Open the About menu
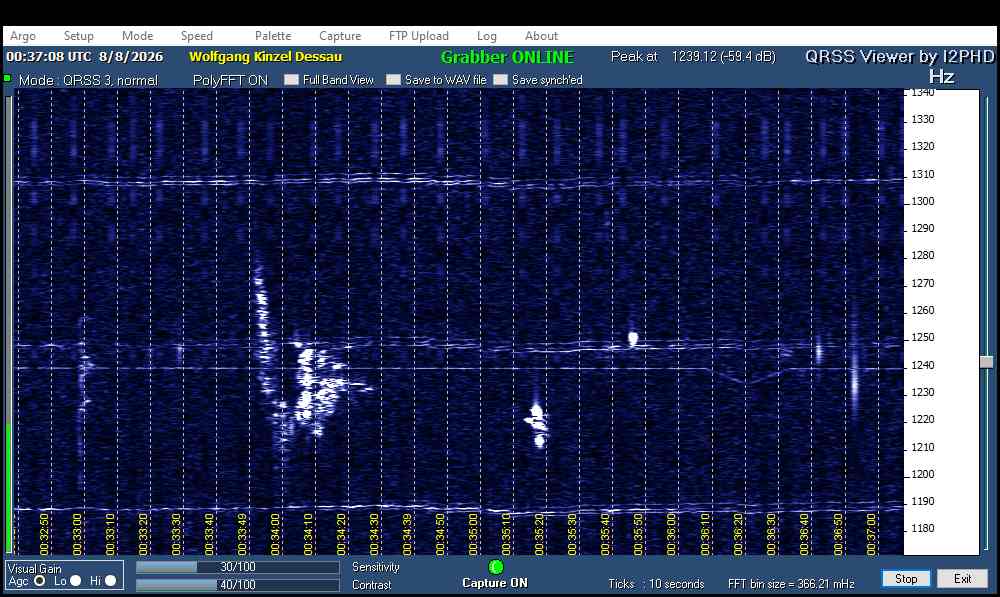This screenshot has height=597, width=1000. click(x=541, y=36)
